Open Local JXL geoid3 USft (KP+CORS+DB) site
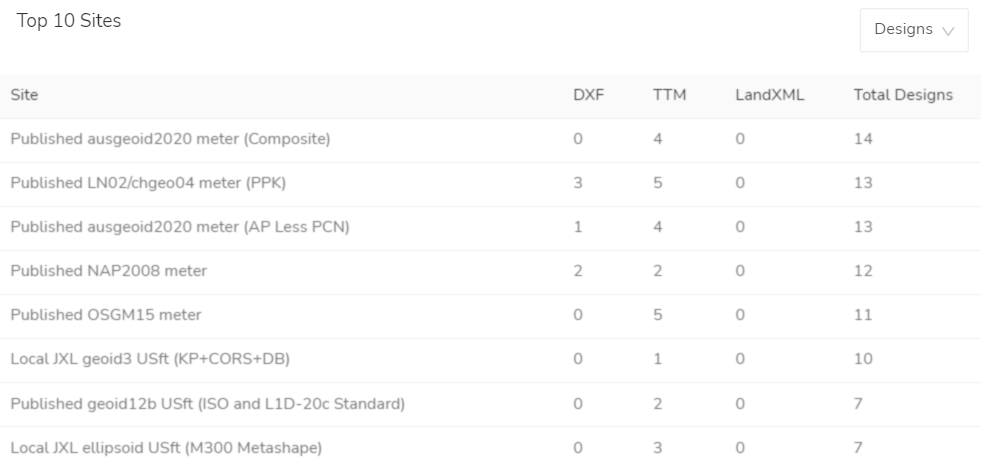 (x=150, y=359)
